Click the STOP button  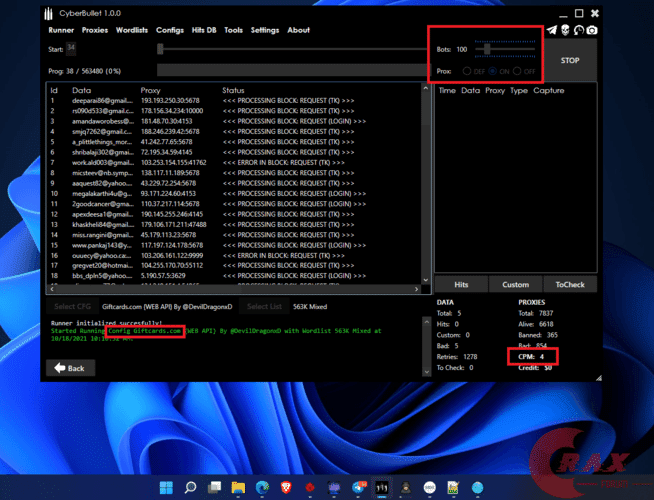tap(570, 60)
